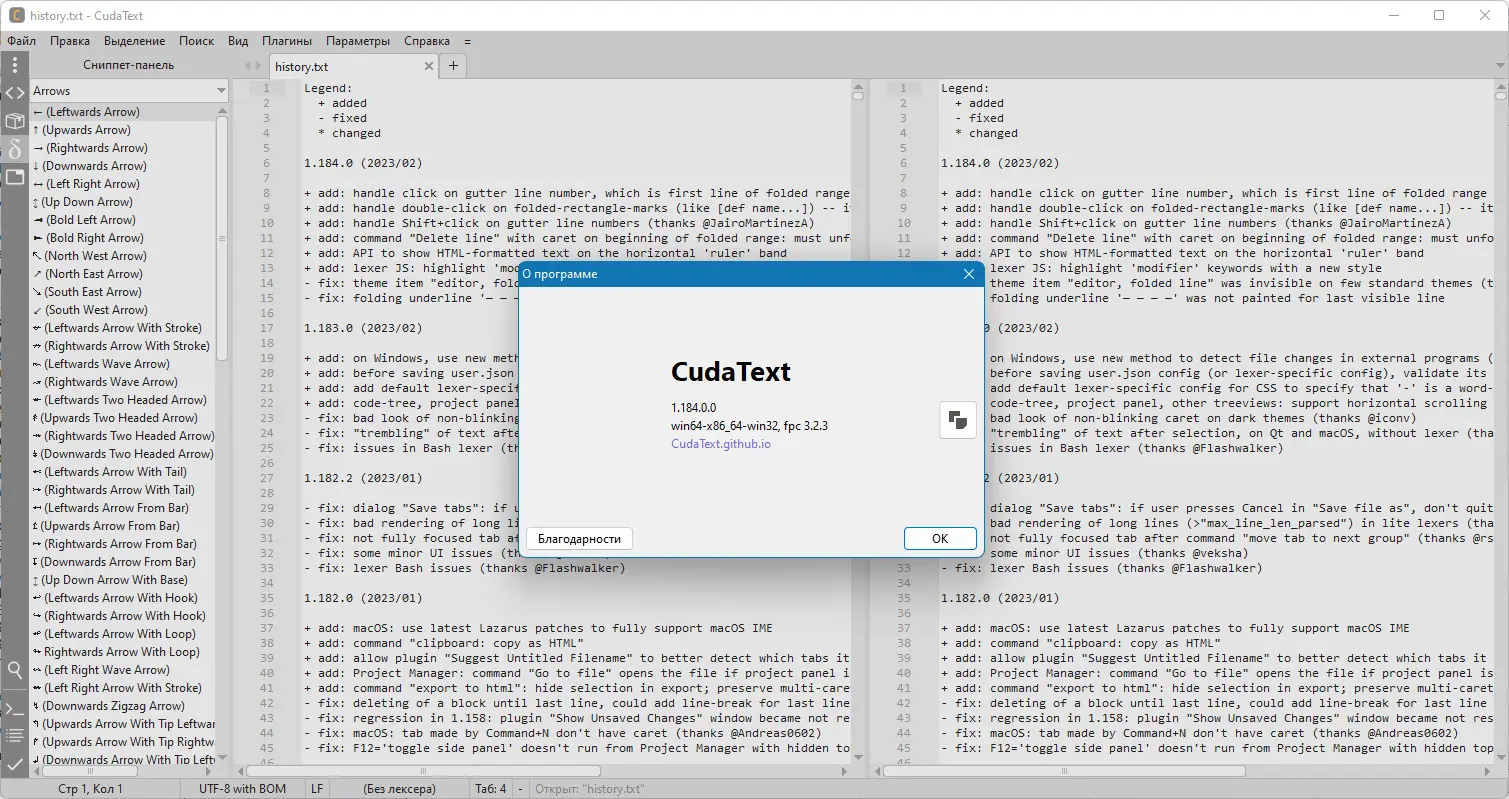Viewport: 1509px width, 799px height.
Task: Open the Arrows snippet category dropdown
Action: 129,91
